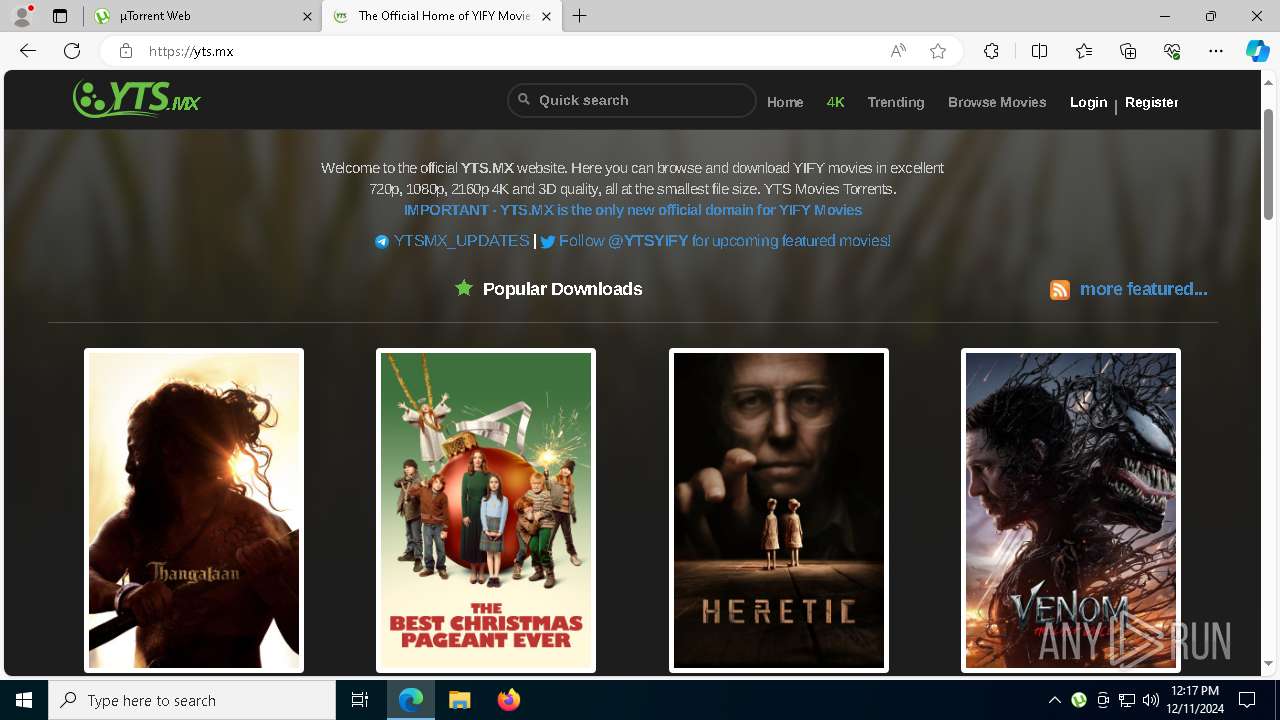Image resolution: width=1280 pixels, height=720 pixels.
Task: Open the Browse Movies menu item
Action: tap(997, 102)
